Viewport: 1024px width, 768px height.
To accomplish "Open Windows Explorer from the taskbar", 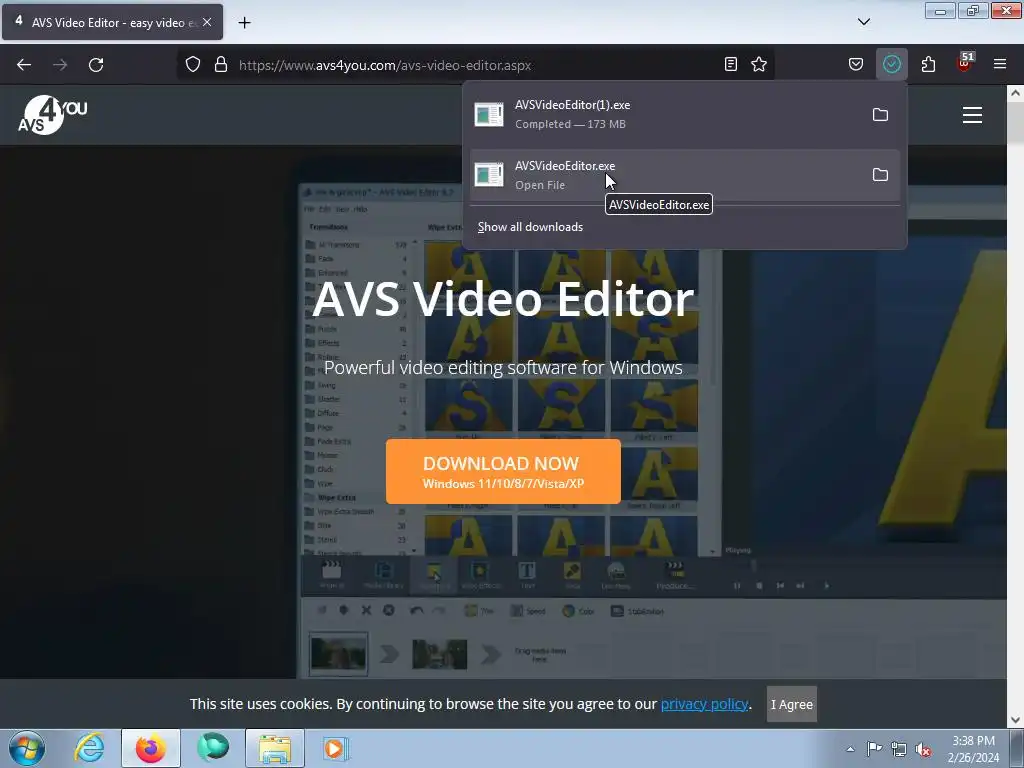I will [x=275, y=748].
